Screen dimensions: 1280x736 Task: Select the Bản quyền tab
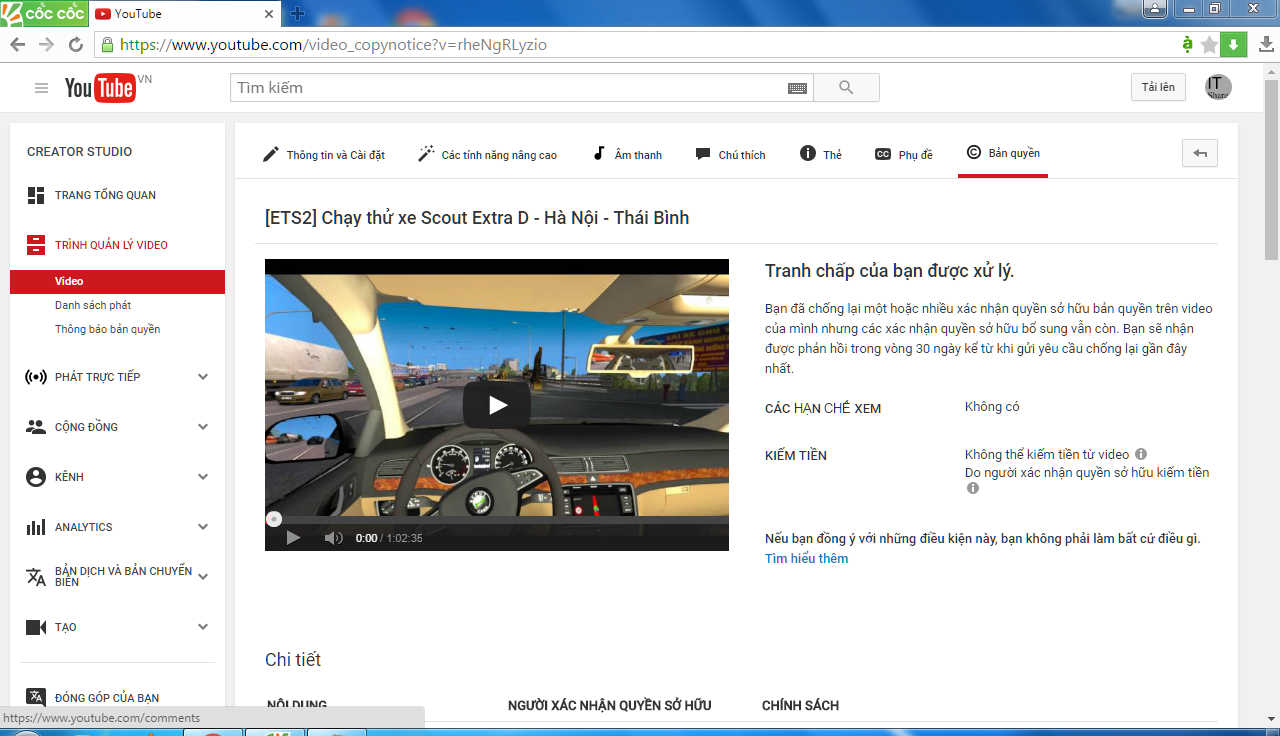tap(1003, 153)
